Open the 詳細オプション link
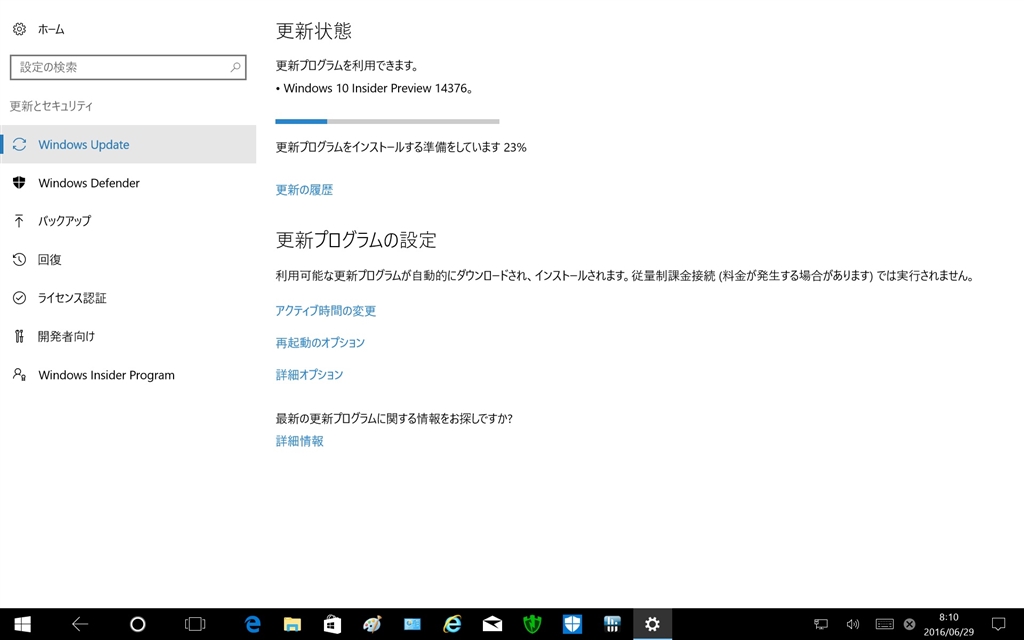Viewport: 1024px width, 640px height. [310, 375]
